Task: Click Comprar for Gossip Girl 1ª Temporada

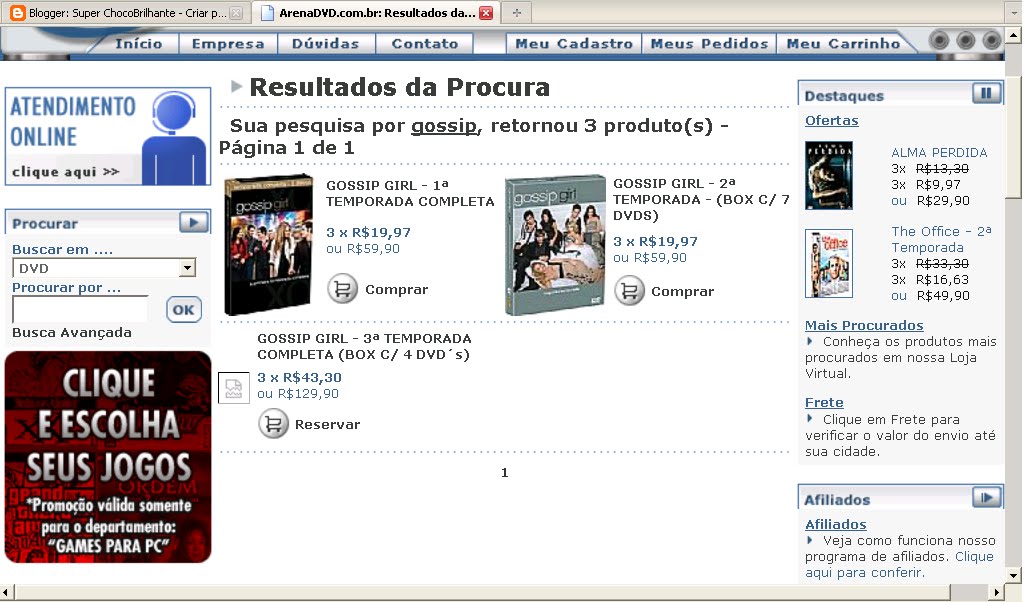Action: [x=396, y=289]
